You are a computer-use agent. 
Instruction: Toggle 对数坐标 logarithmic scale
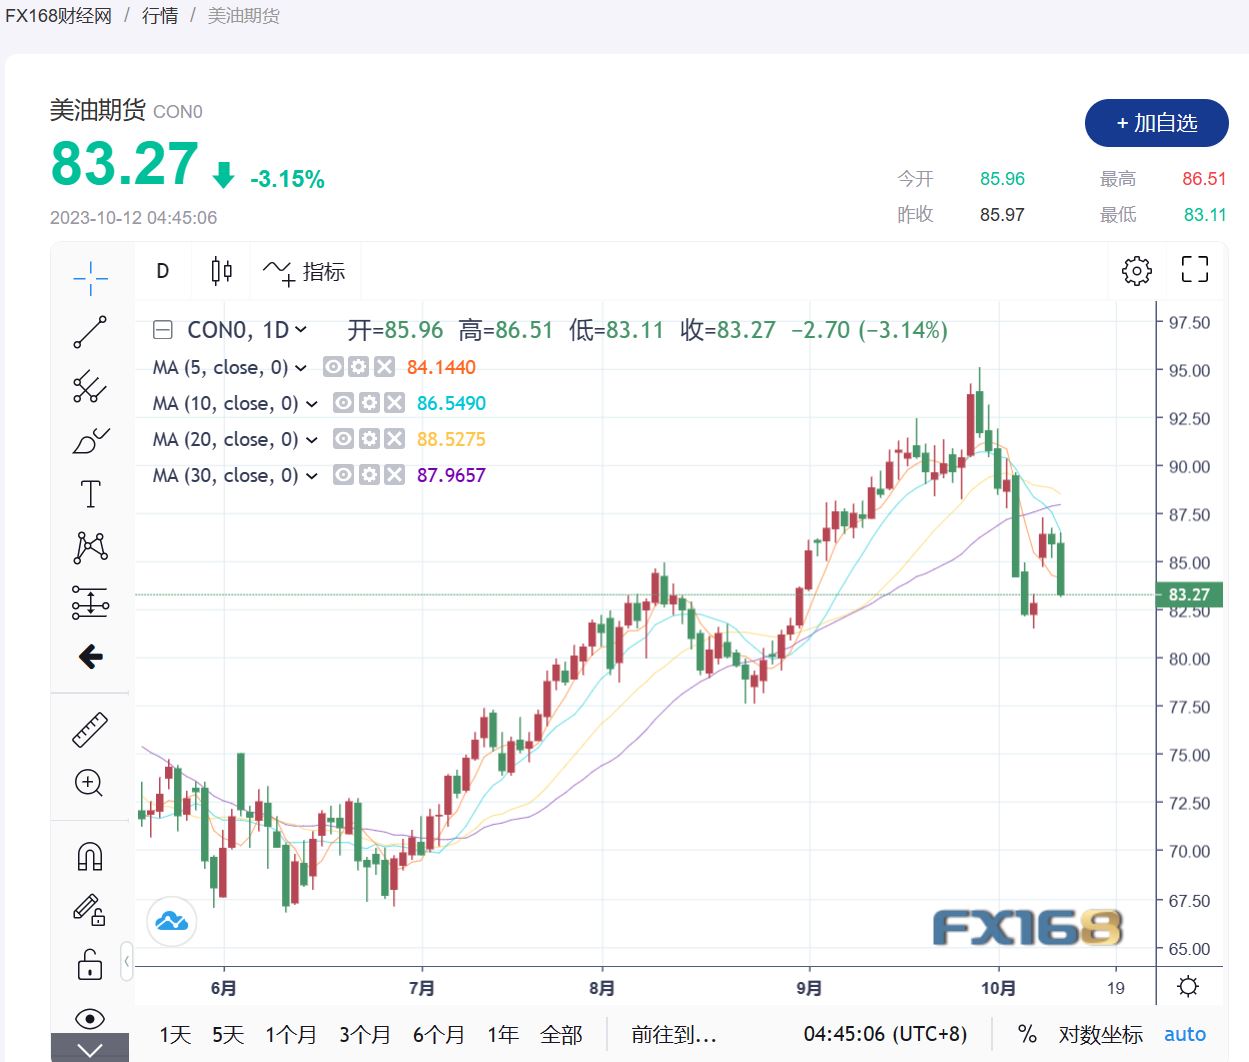pos(1100,1034)
